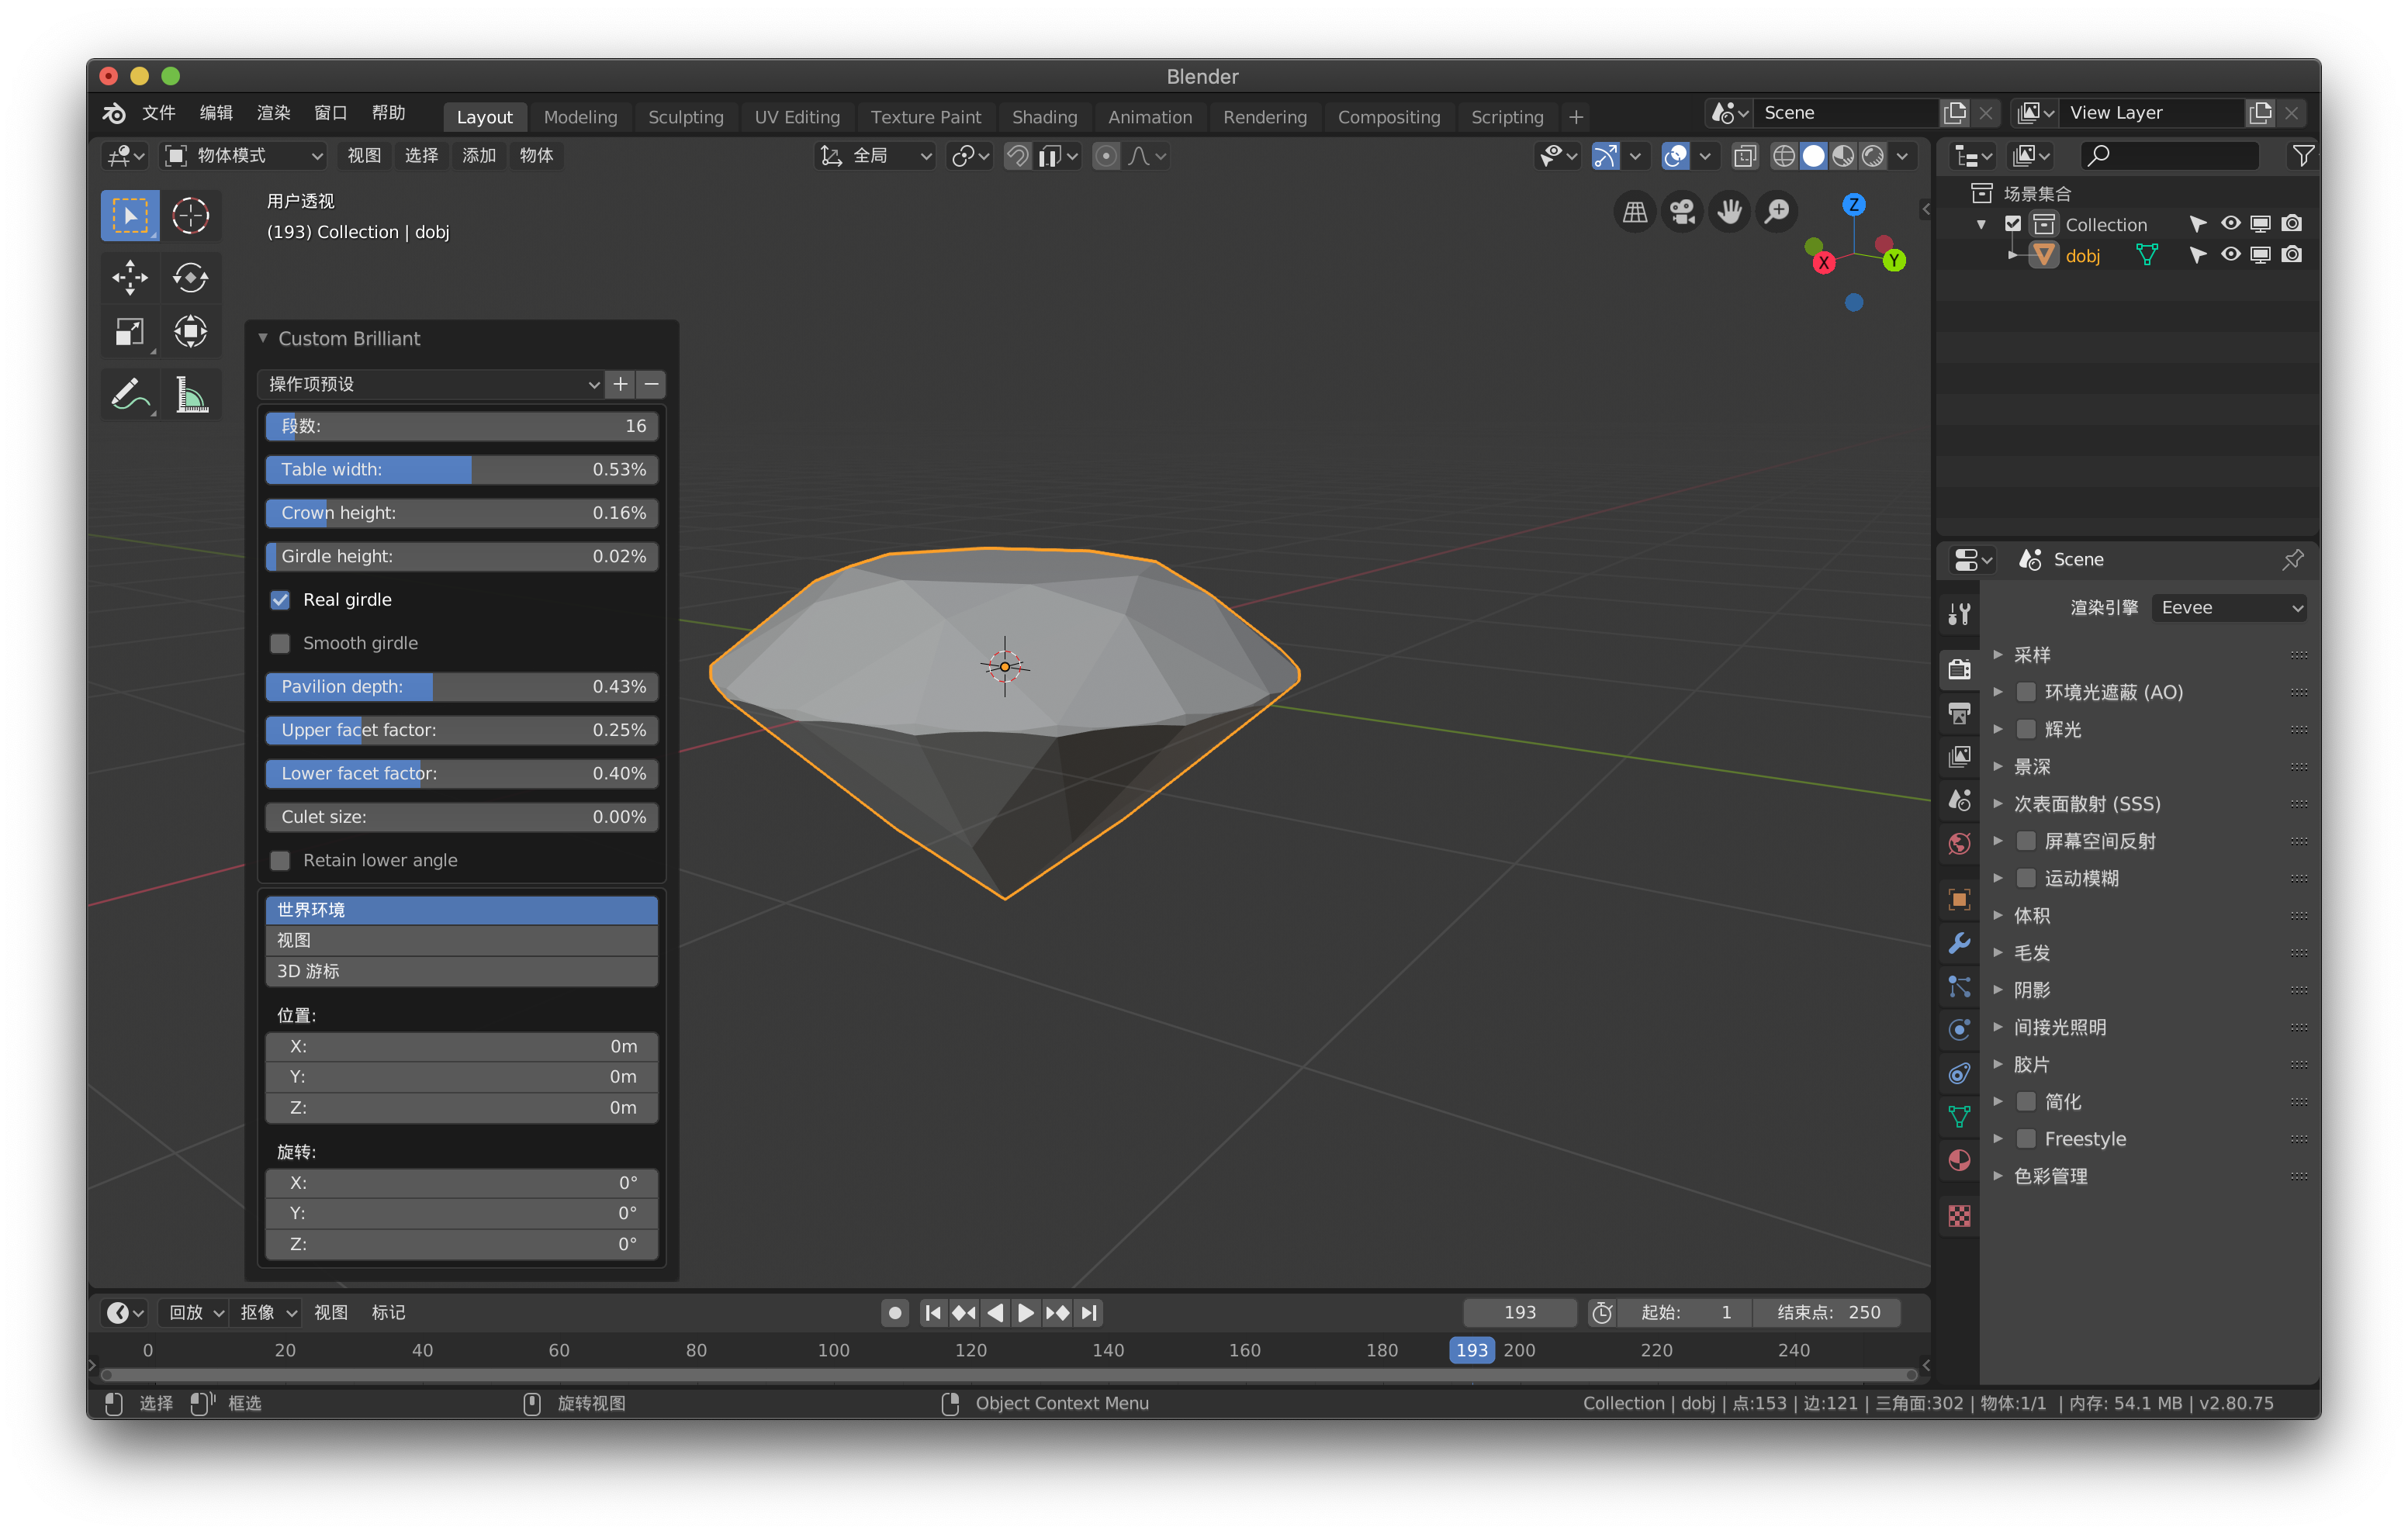Viewport: 2408px width, 1534px height.
Task: Click the outliner search field
Action: point(2168,156)
